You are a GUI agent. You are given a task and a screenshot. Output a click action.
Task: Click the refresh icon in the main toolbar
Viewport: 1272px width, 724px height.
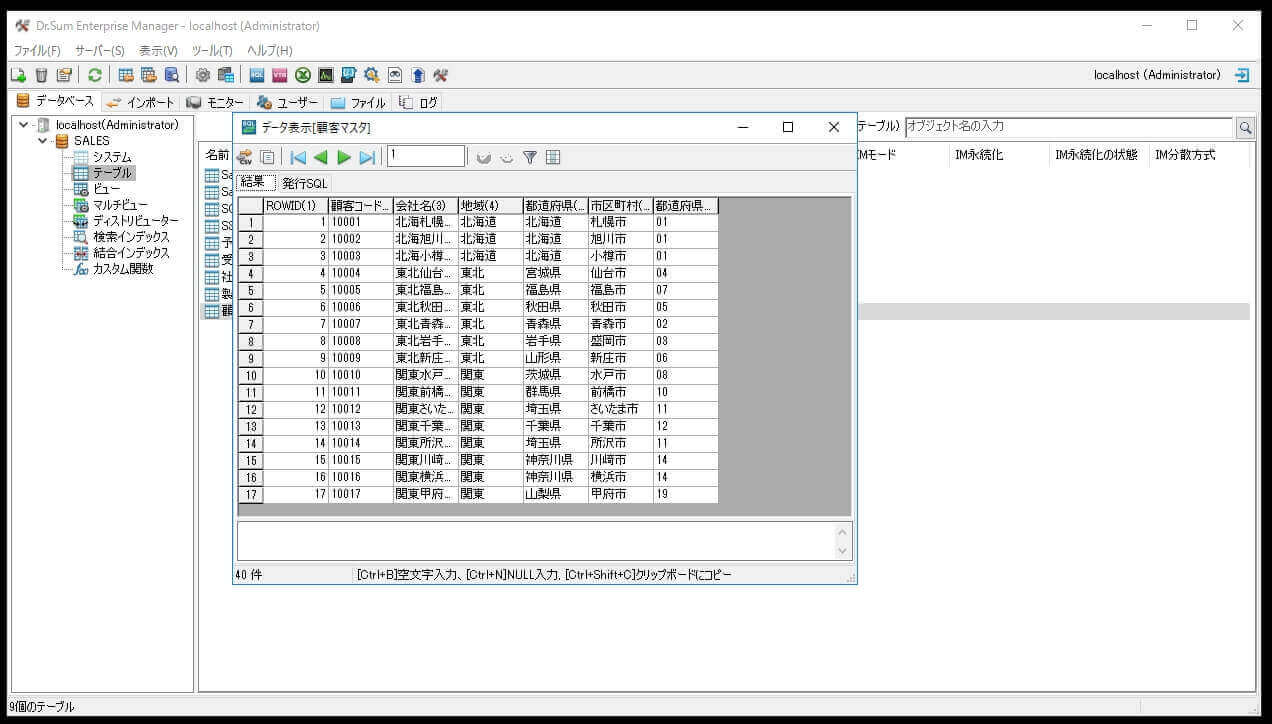(x=94, y=74)
